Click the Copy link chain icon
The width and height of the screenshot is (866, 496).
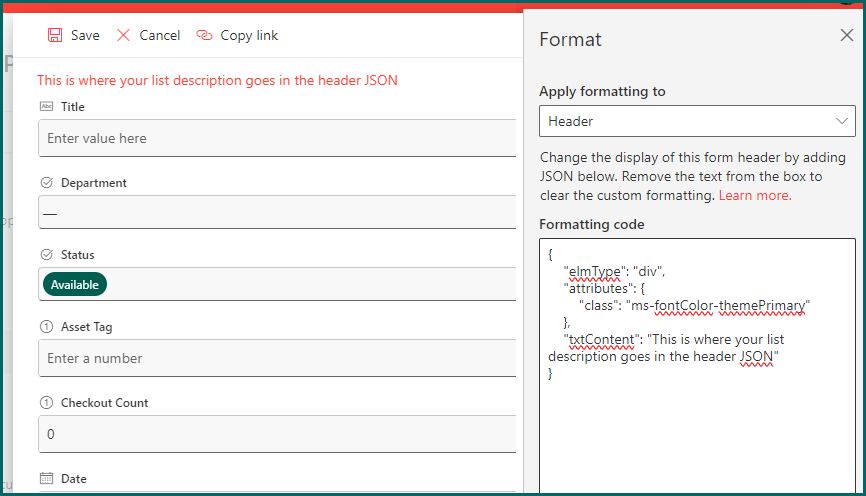[204, 35]
